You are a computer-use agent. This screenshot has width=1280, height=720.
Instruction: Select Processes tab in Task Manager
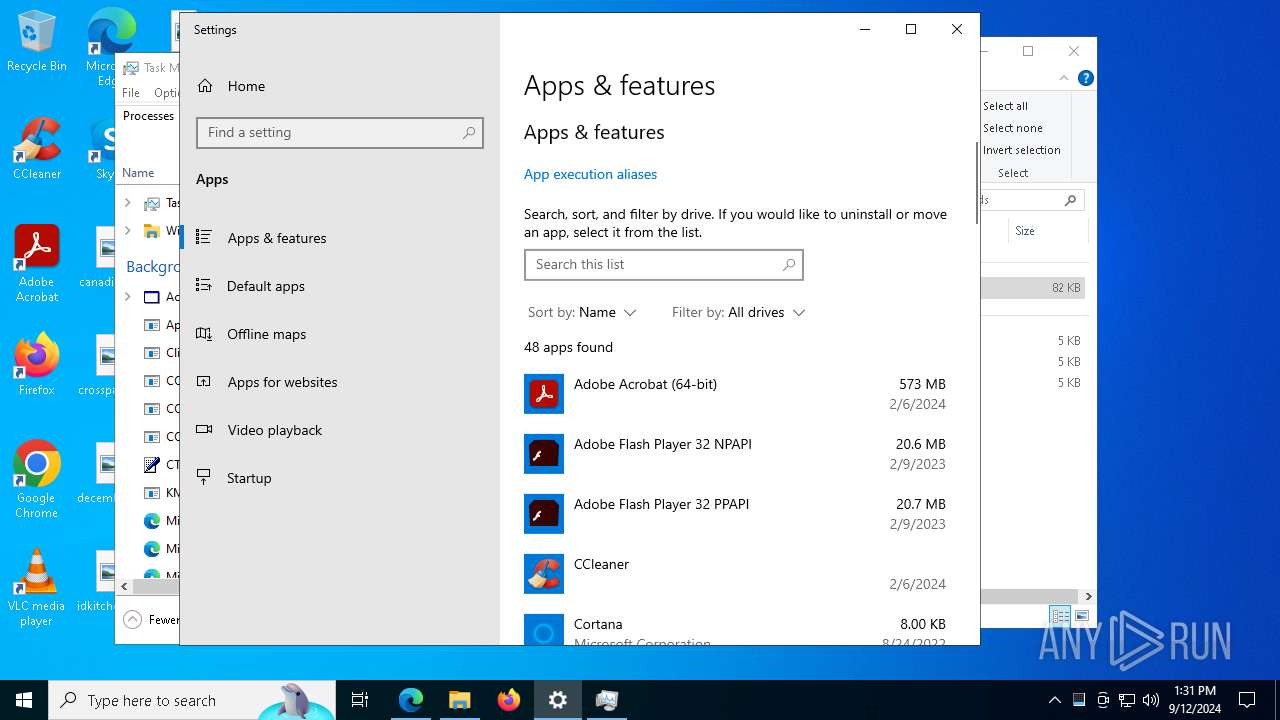tap(148, 116)
